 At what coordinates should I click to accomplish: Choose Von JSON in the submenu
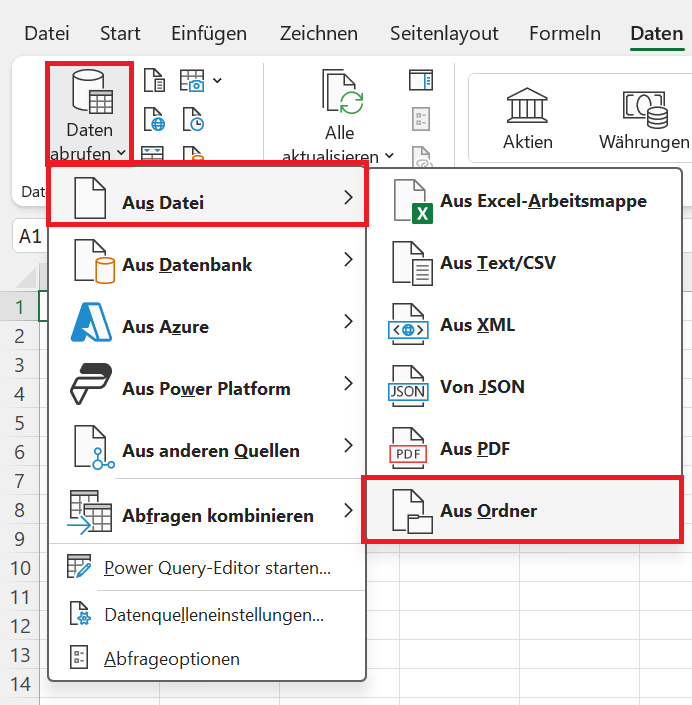[524, 387]
